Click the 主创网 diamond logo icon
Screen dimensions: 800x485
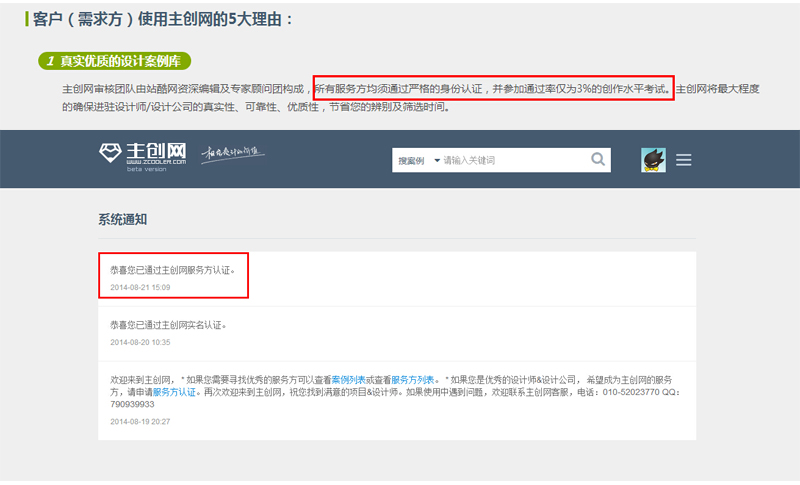[x=109, y=153]
